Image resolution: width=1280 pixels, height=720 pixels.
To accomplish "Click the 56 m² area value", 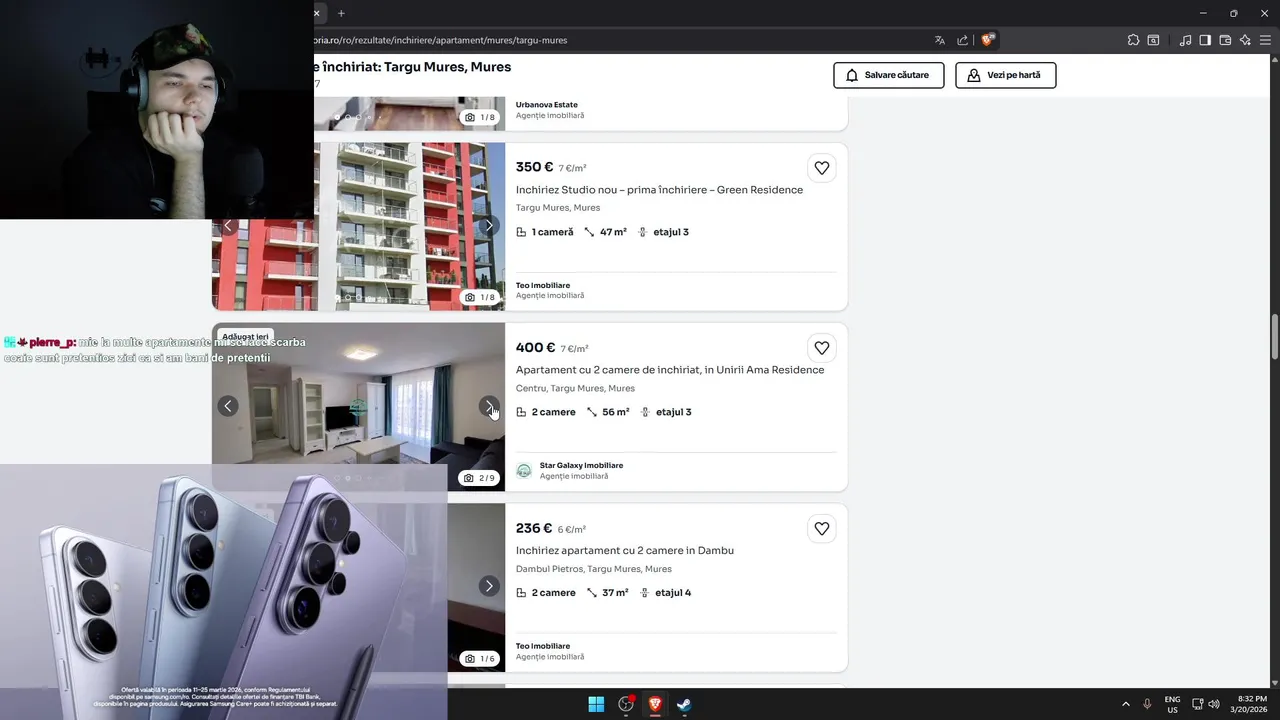I will (x=616, y=412).
